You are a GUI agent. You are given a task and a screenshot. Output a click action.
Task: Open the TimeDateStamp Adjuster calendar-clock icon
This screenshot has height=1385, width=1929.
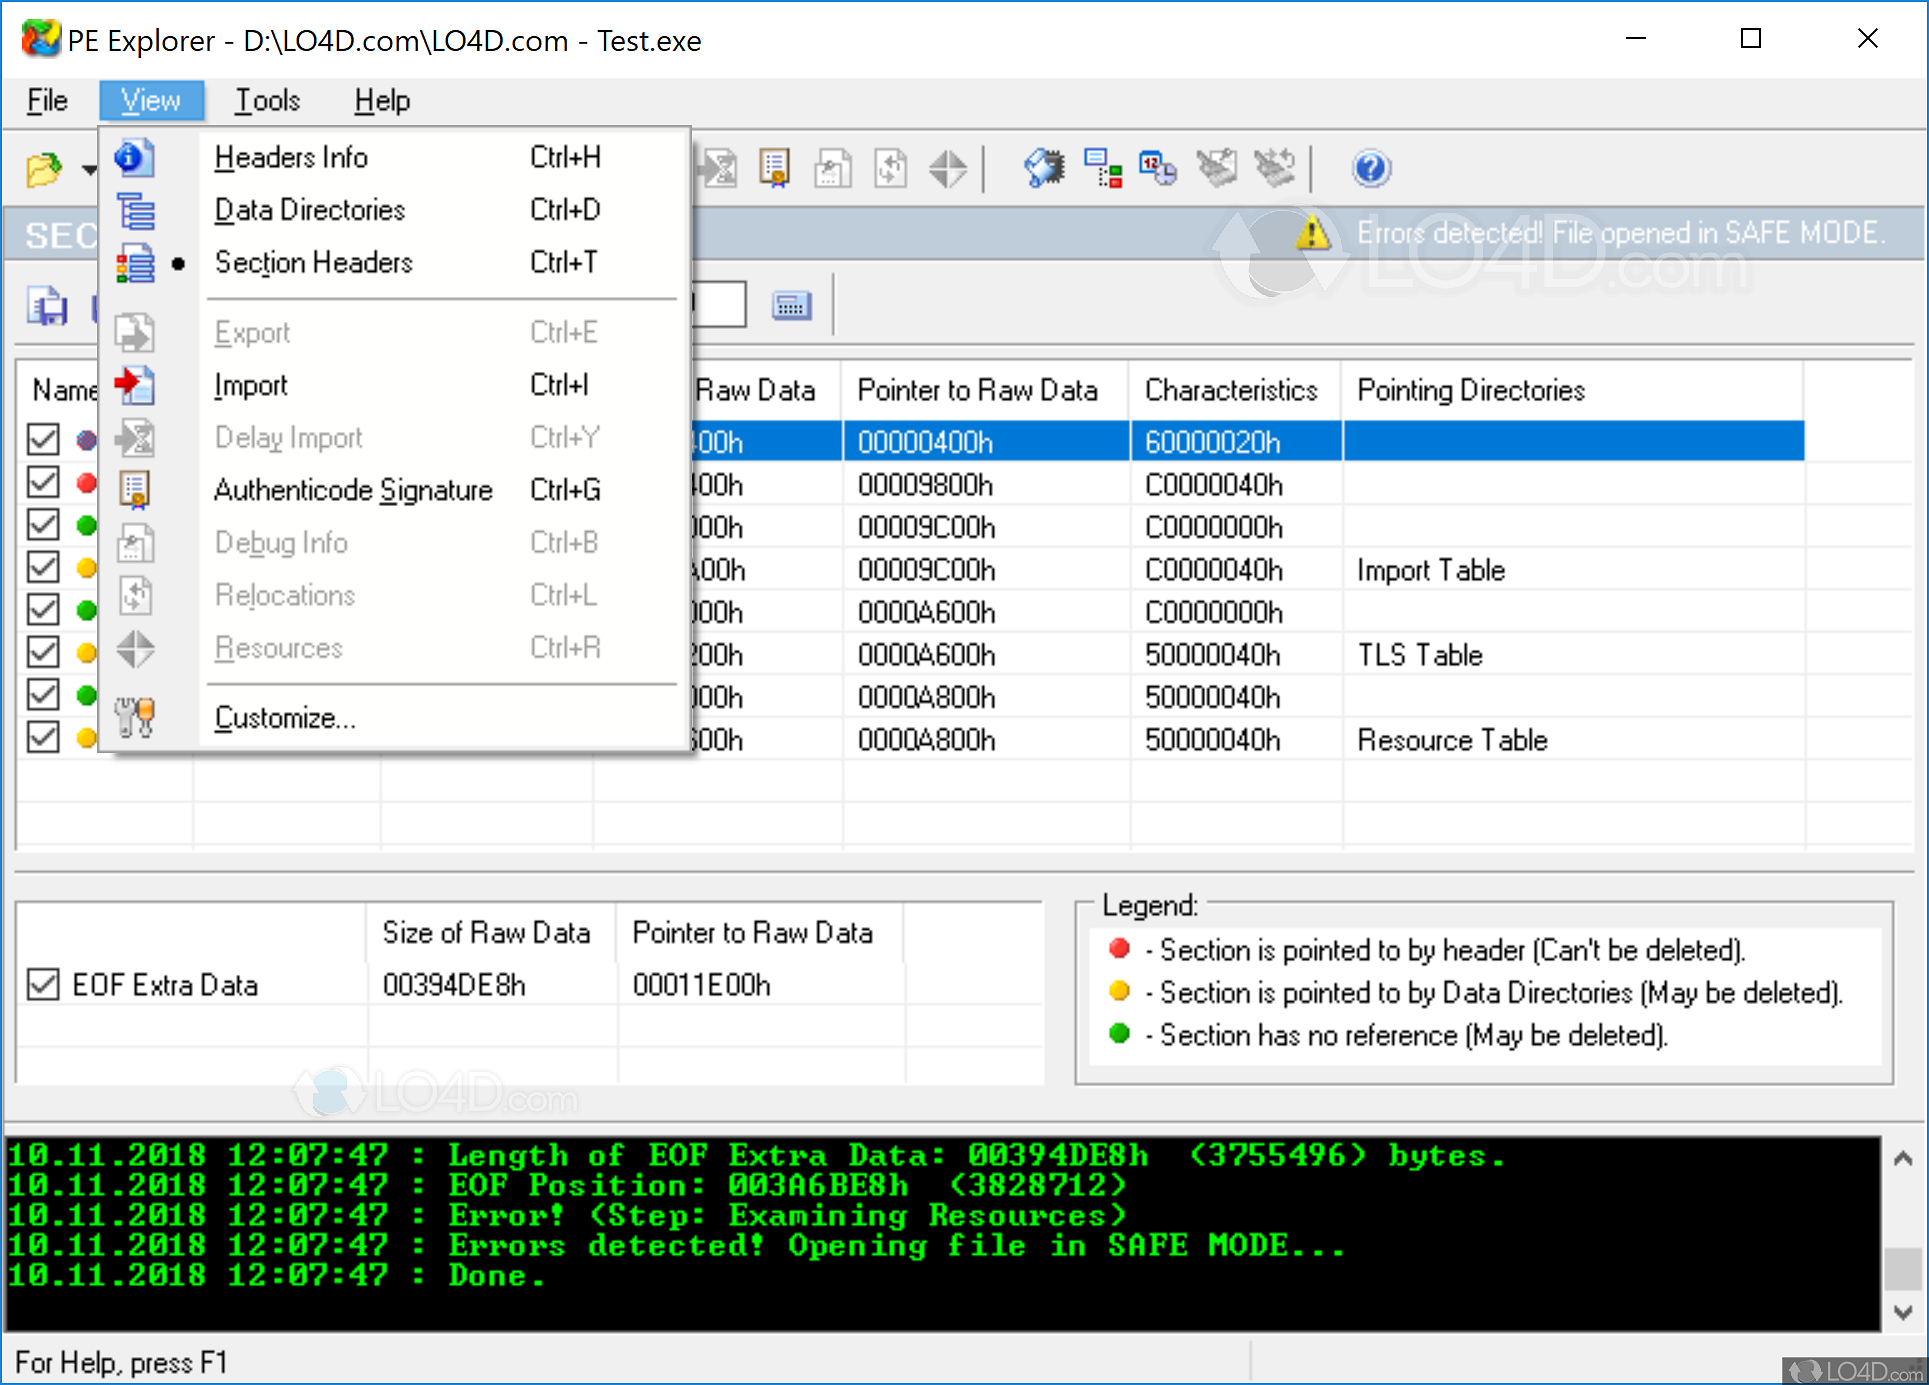click(1158, 168)
